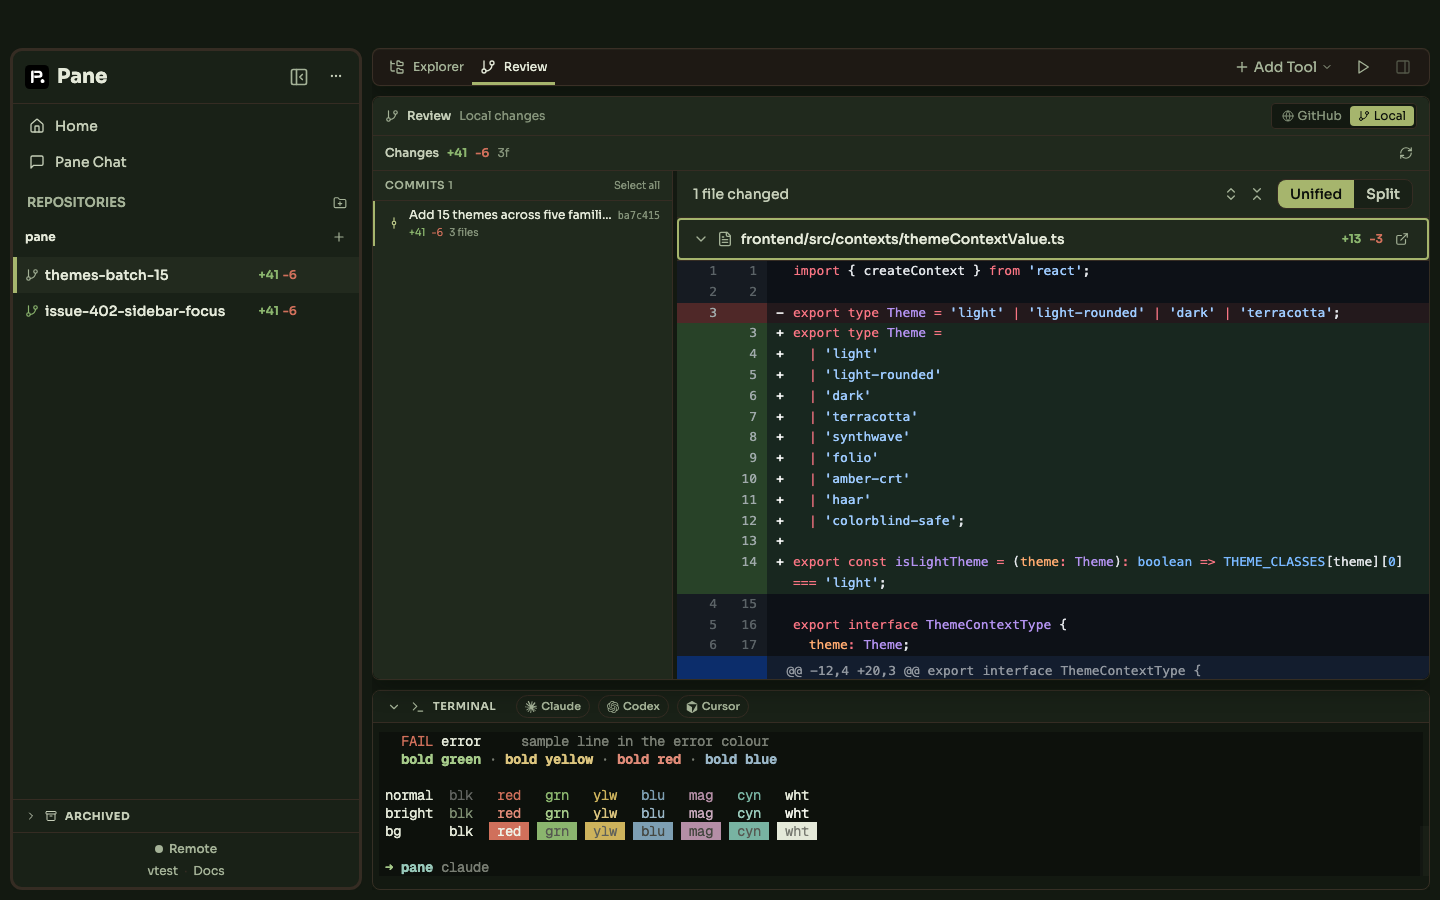Click the themeContextValue.ts file icon
Screen dimensions: 1440x900
725,239
